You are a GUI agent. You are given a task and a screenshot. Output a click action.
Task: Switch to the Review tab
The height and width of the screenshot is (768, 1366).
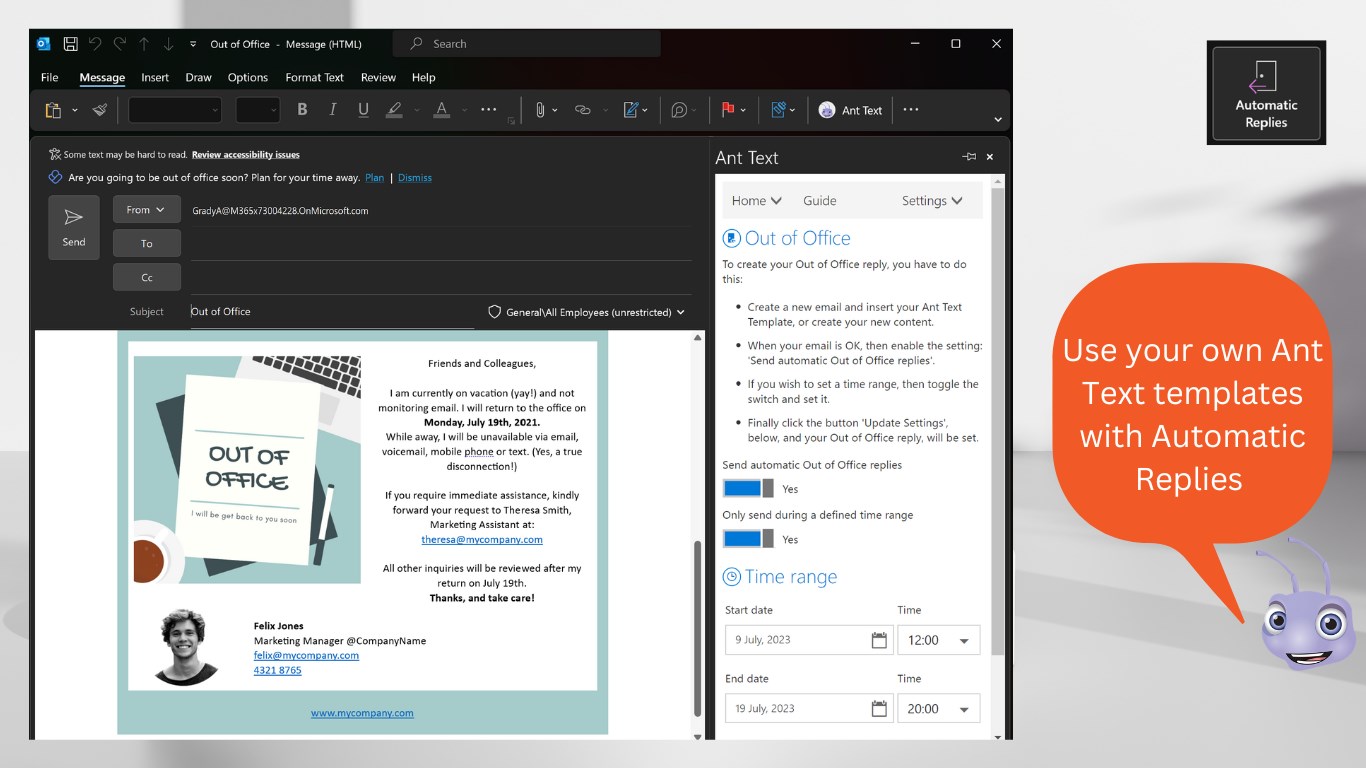tap(379, 77)
